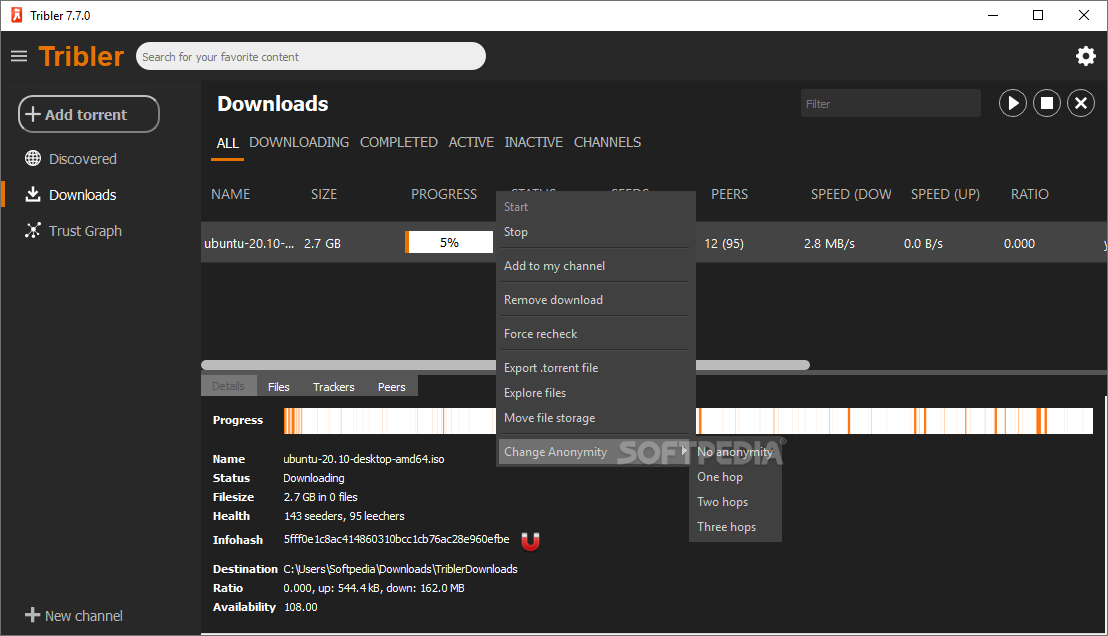Sort by the PEERS column header
The image size is (1108, 636).
click(x=729, y=194)
